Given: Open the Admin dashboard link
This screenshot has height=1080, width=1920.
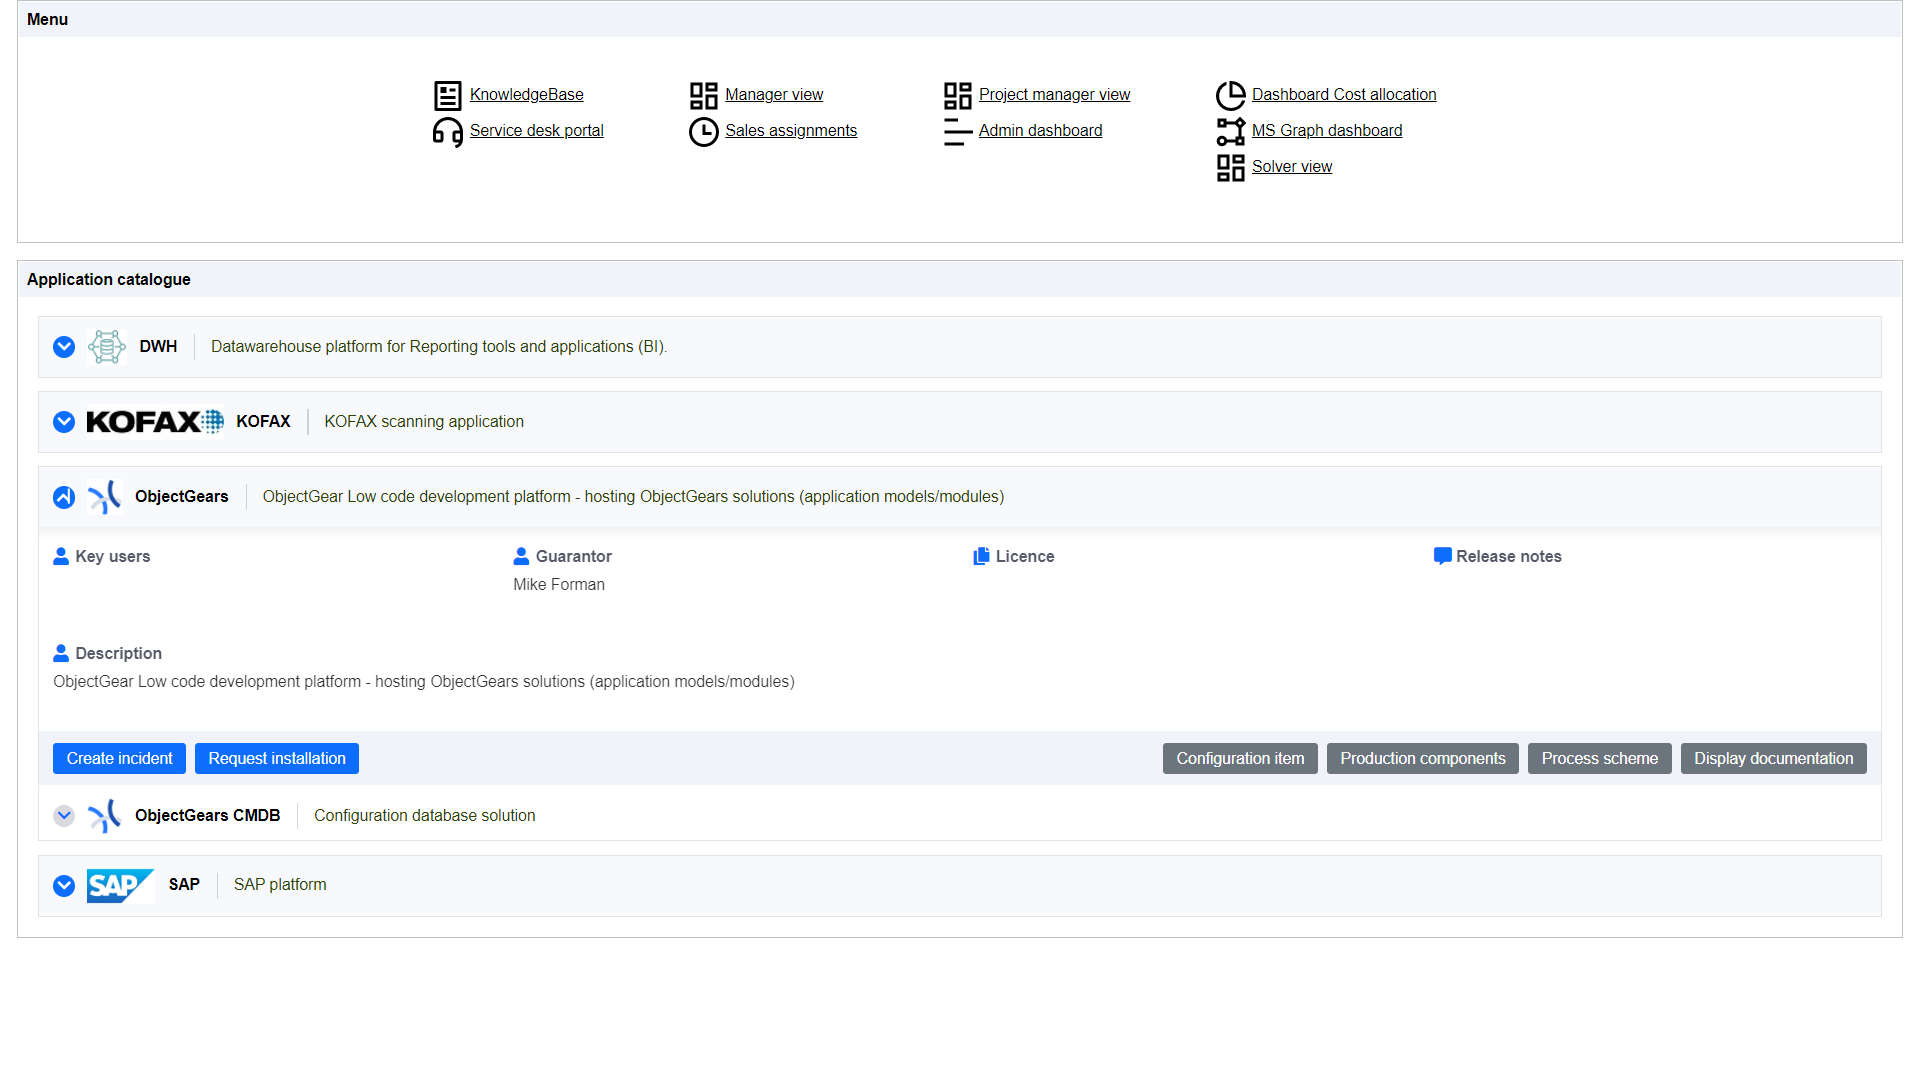Looking at the screenshot, I should point(1039,129).
